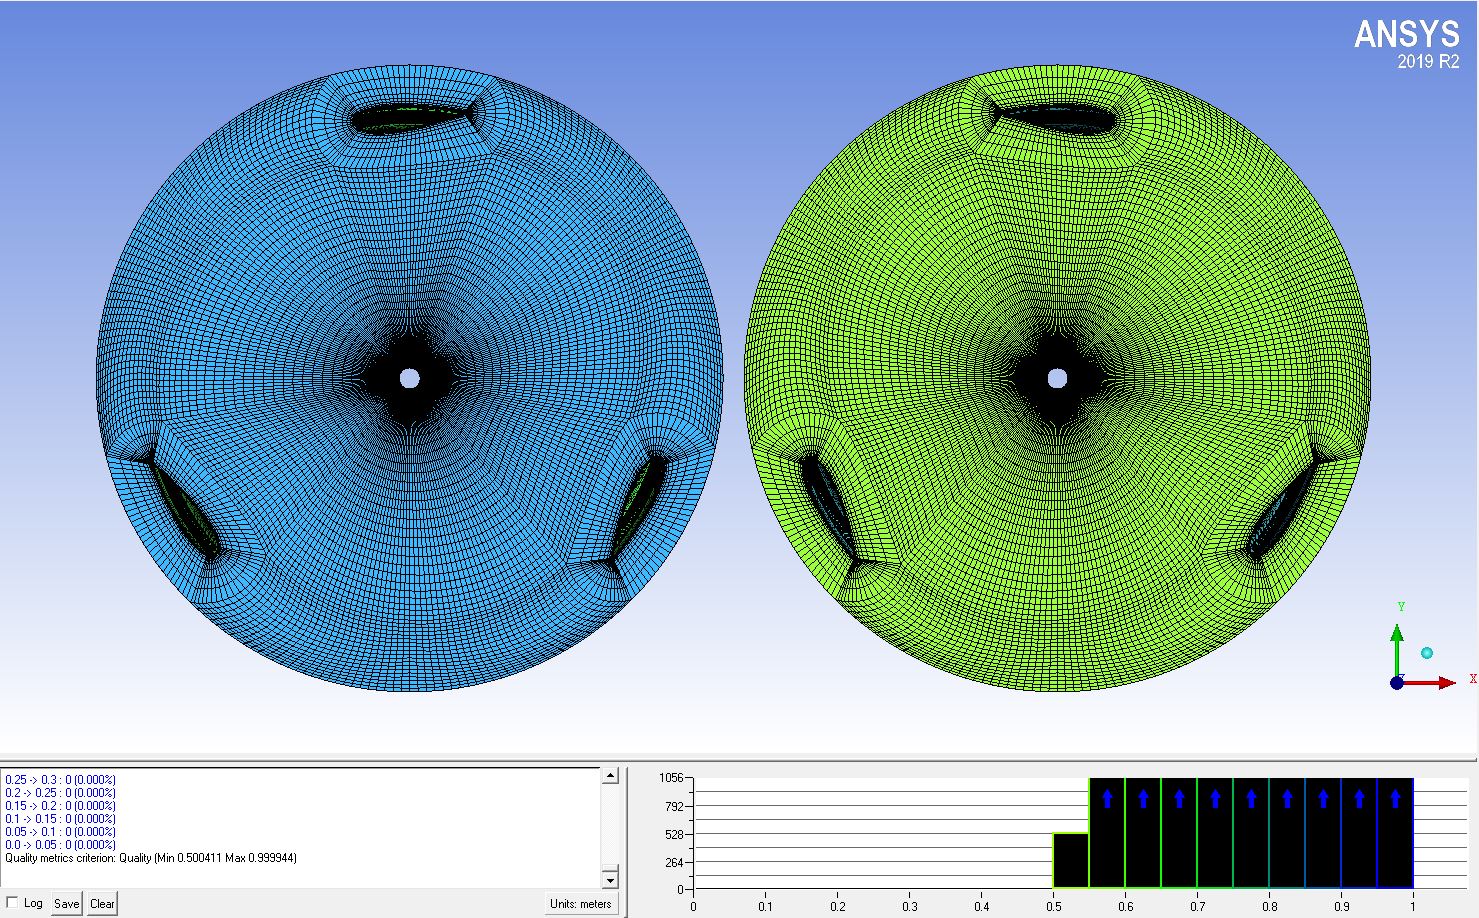Image resolution: width=1479 pixels, height=918 pixels.
Task: Click the 528 label on histogram vertical axis
Action: pyautogui.click(x=673, y=834)
